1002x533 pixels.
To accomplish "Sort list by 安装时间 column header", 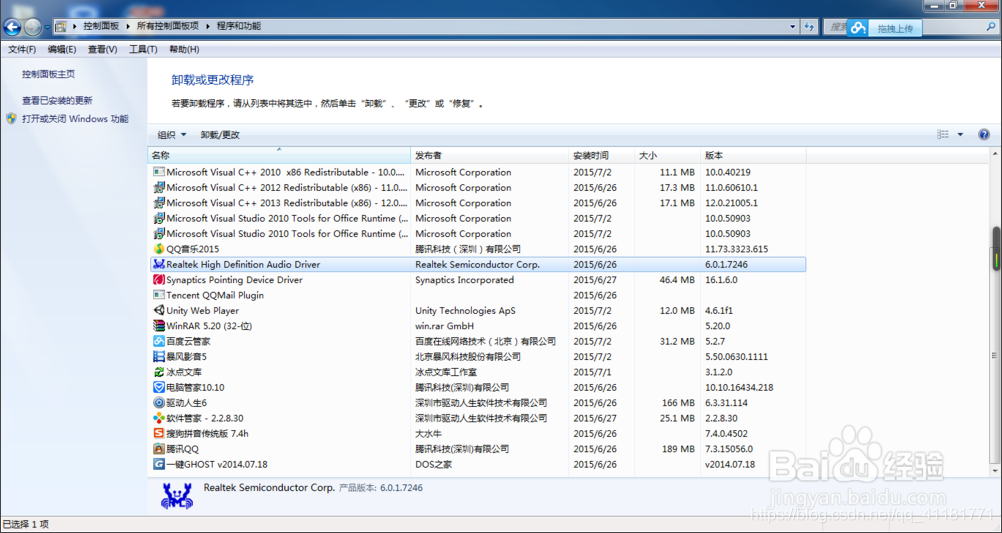I will pos(601,155).
